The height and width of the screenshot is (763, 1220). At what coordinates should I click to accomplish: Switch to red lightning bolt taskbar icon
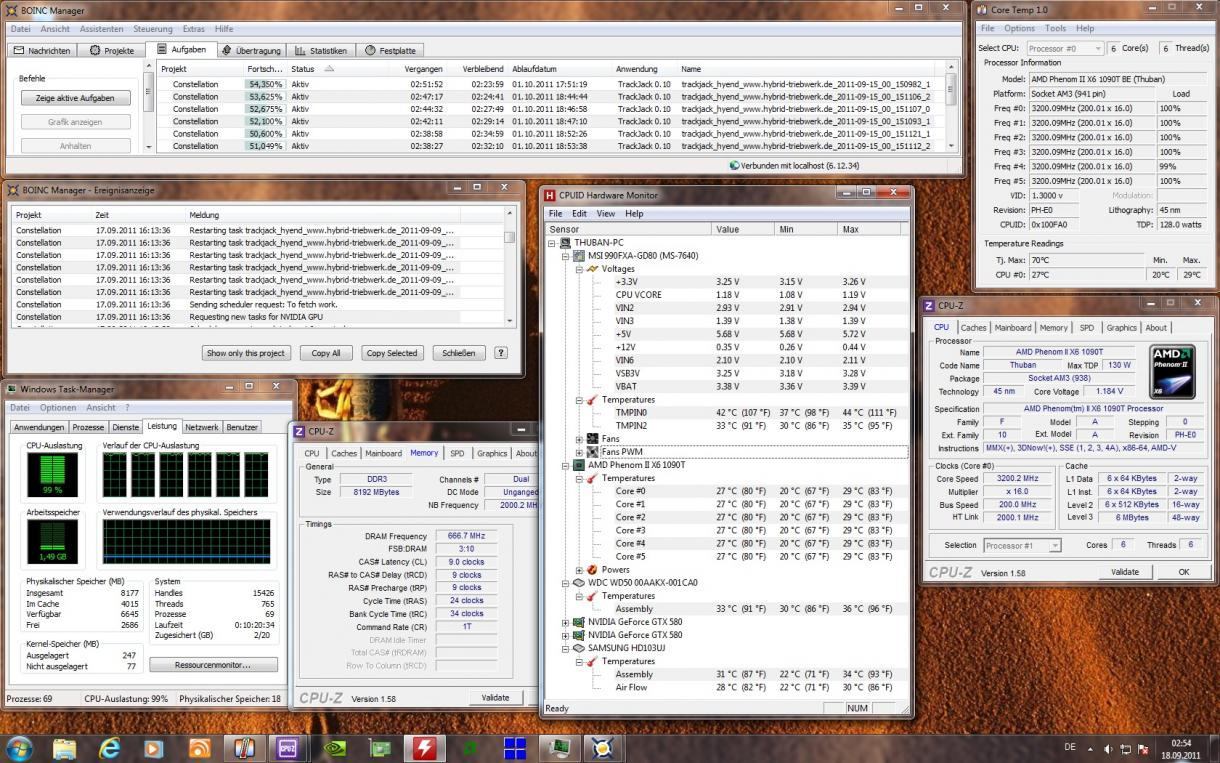pyautogui.click(x=425, y=748)
